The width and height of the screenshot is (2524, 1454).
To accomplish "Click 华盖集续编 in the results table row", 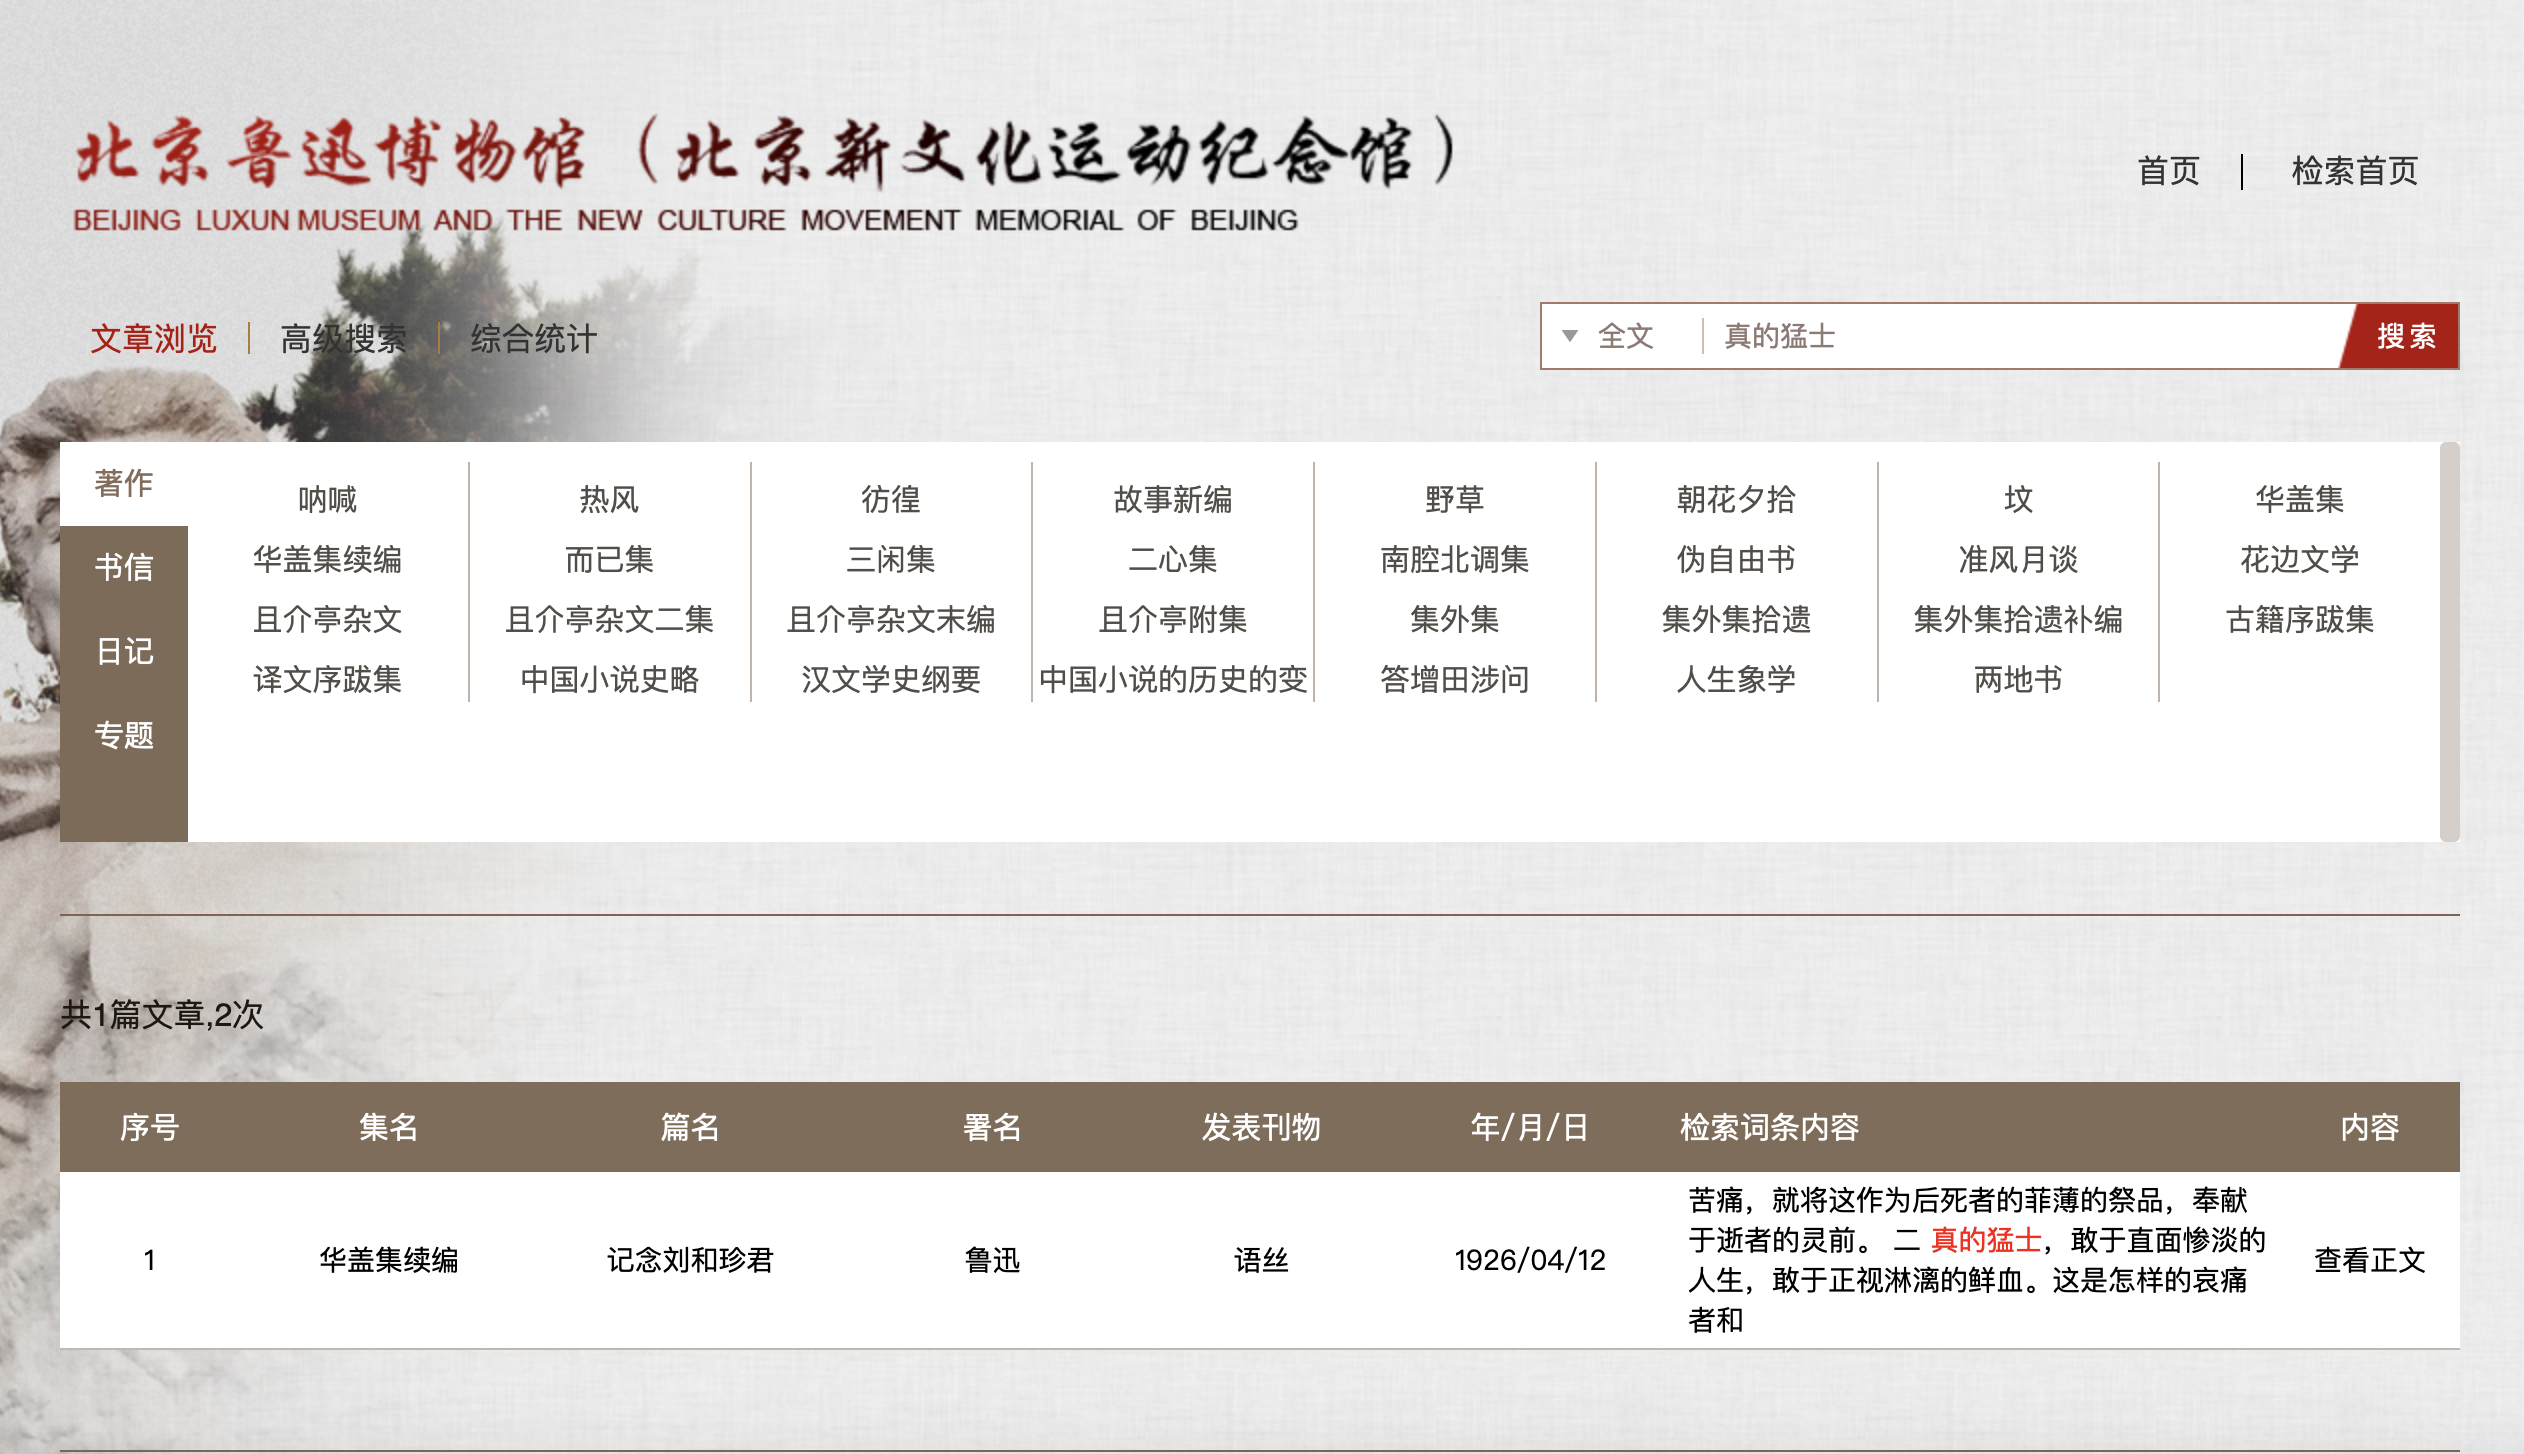I will coord(388,1259).
